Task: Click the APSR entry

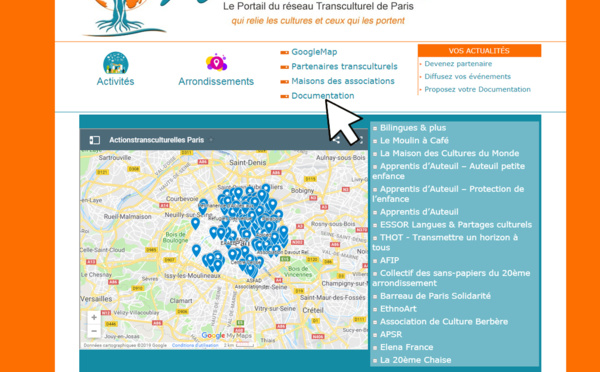Action: tap(391, 334)
